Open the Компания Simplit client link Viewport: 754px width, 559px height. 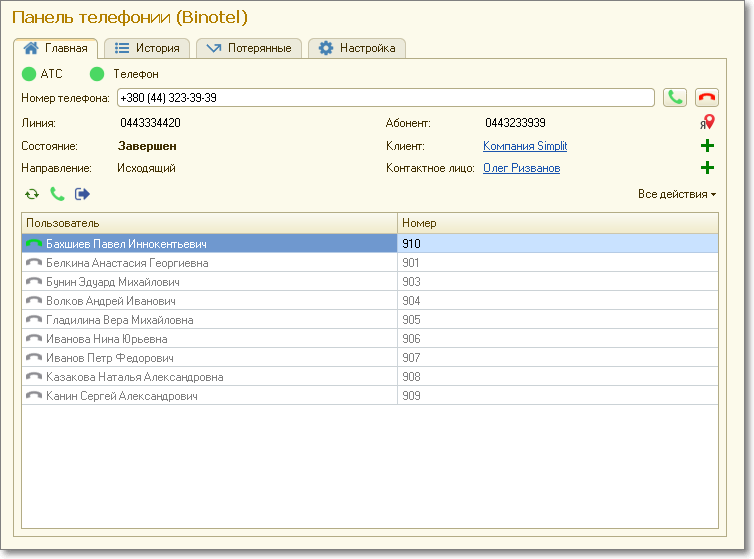tap(525, 146)
